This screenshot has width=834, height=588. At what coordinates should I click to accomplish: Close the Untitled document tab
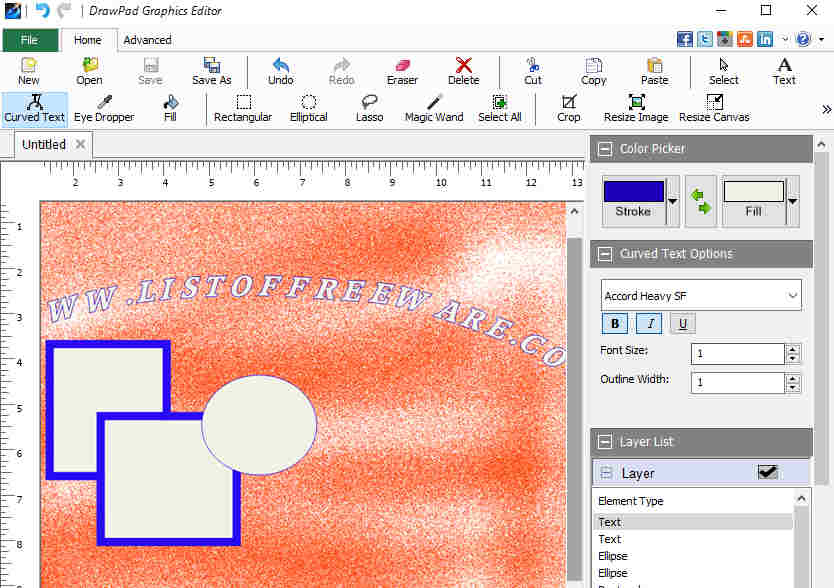point(80,144)
